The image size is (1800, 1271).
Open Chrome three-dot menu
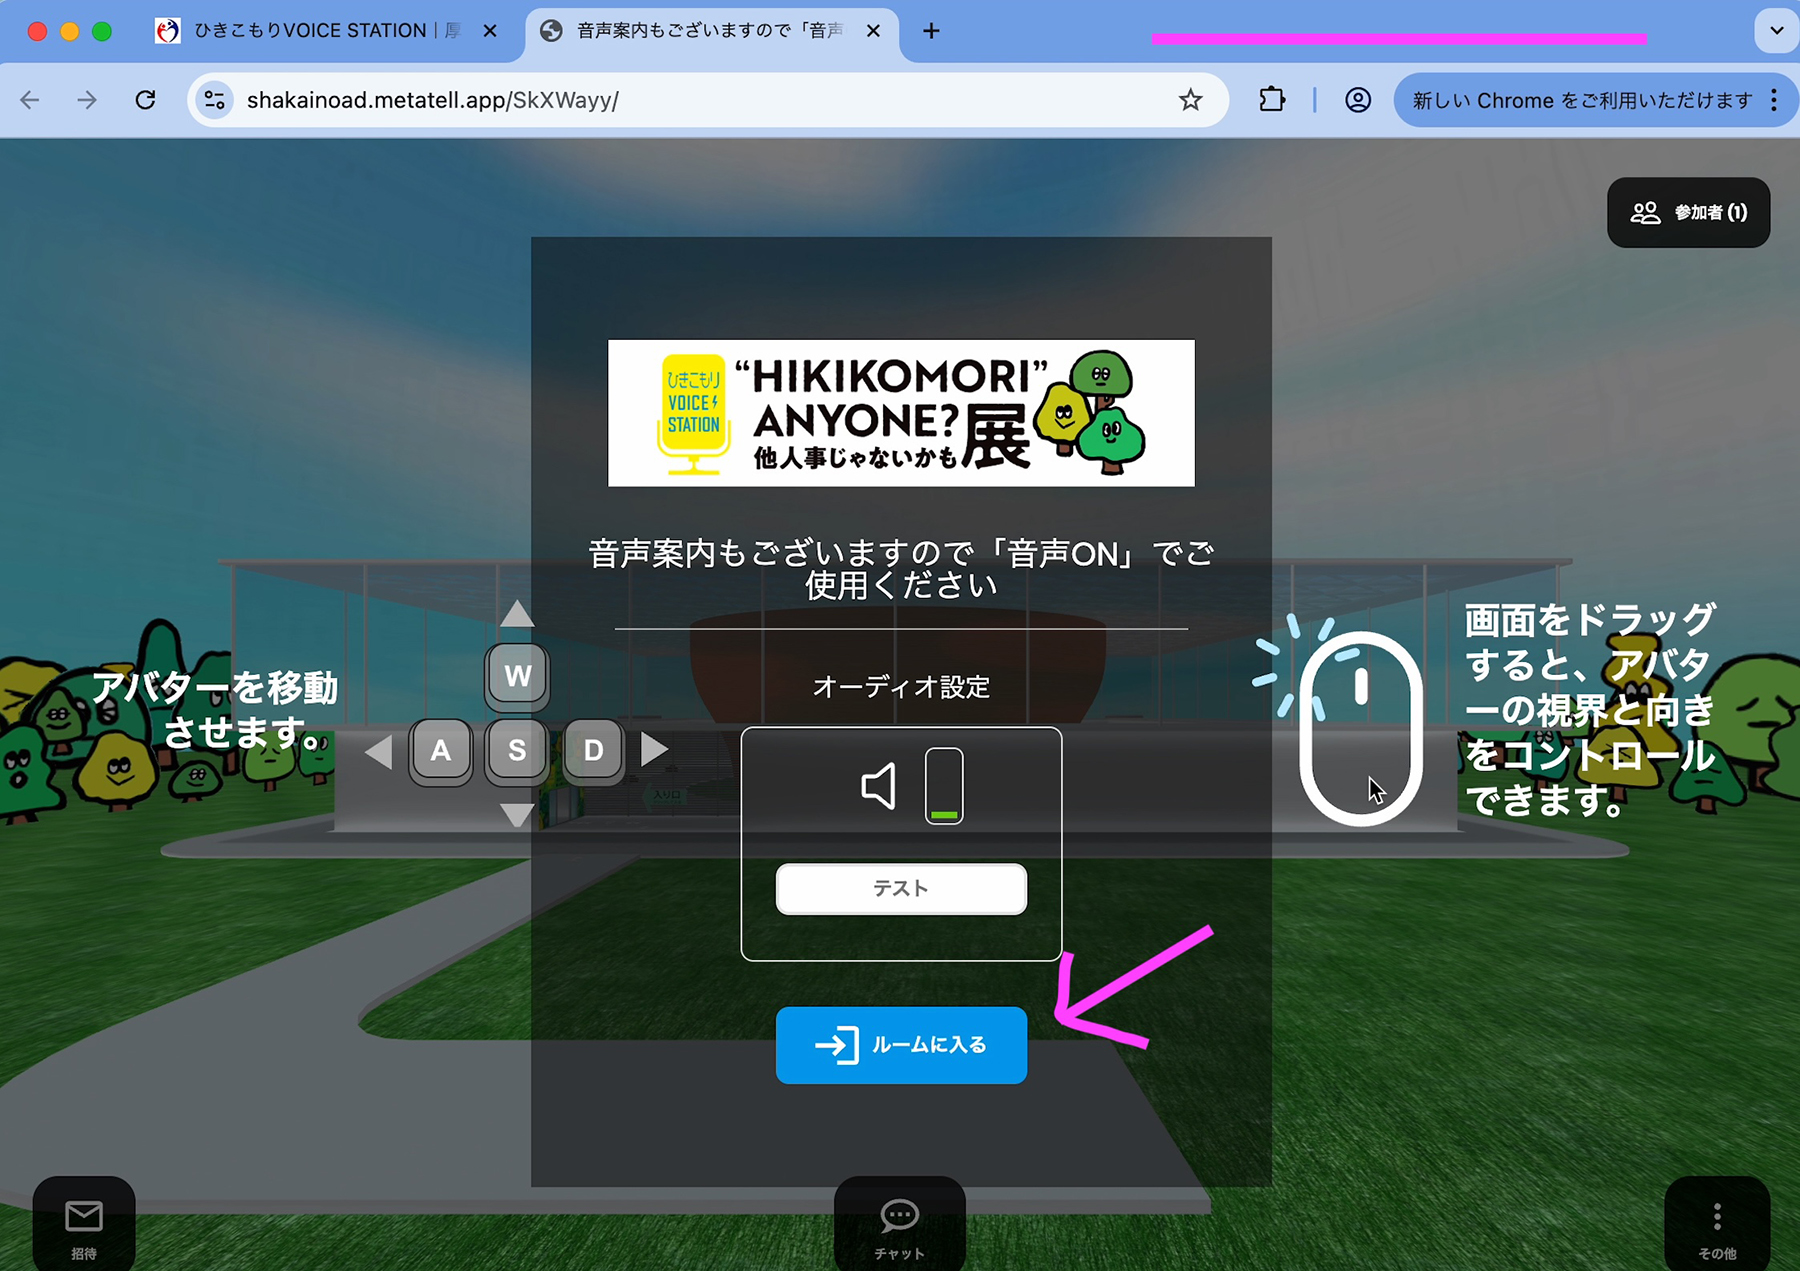click(x=1774, y=100)
